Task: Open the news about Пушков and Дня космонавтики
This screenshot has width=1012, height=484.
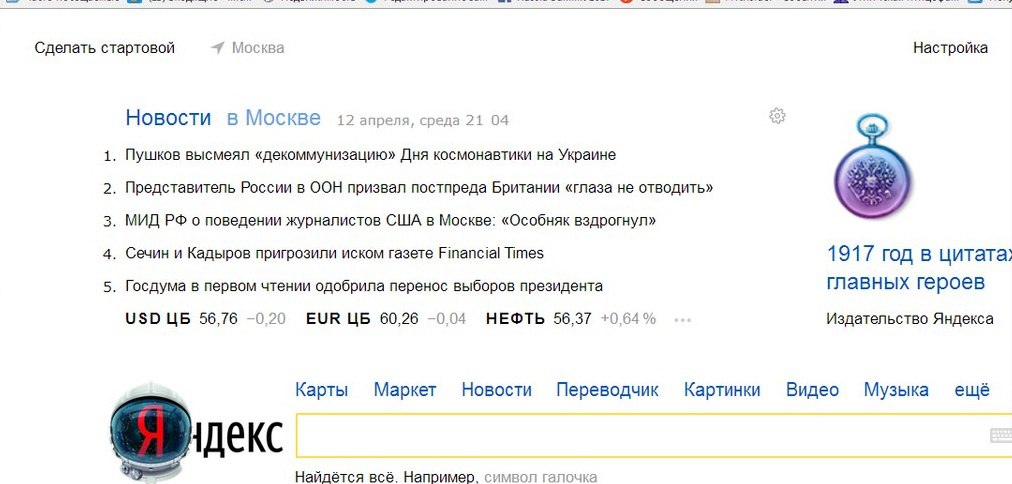Action: 370,155
